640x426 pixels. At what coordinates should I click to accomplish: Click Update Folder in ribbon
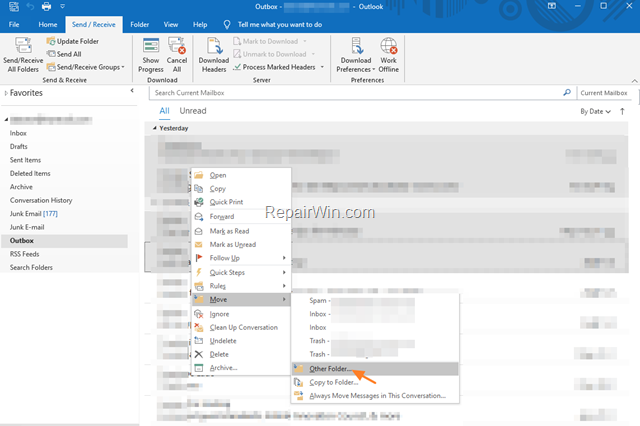point(73,41)
